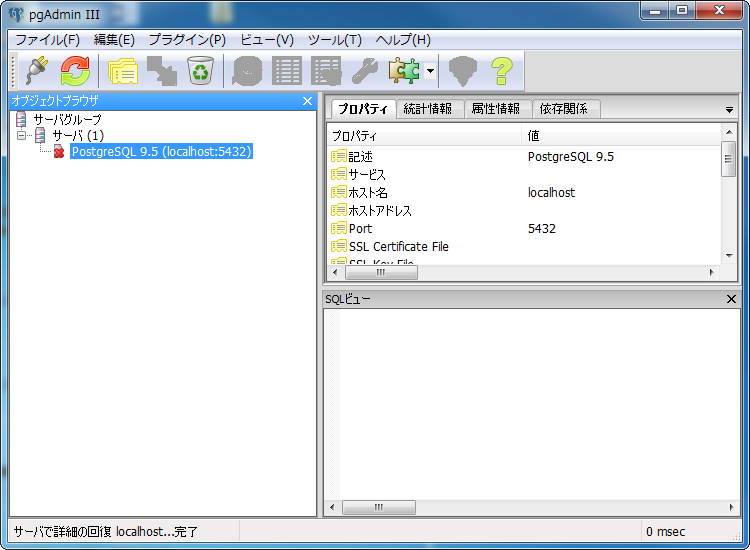Screen dimensions: 750x550
Task: Click the window resize grip
Action: point(737,537)
